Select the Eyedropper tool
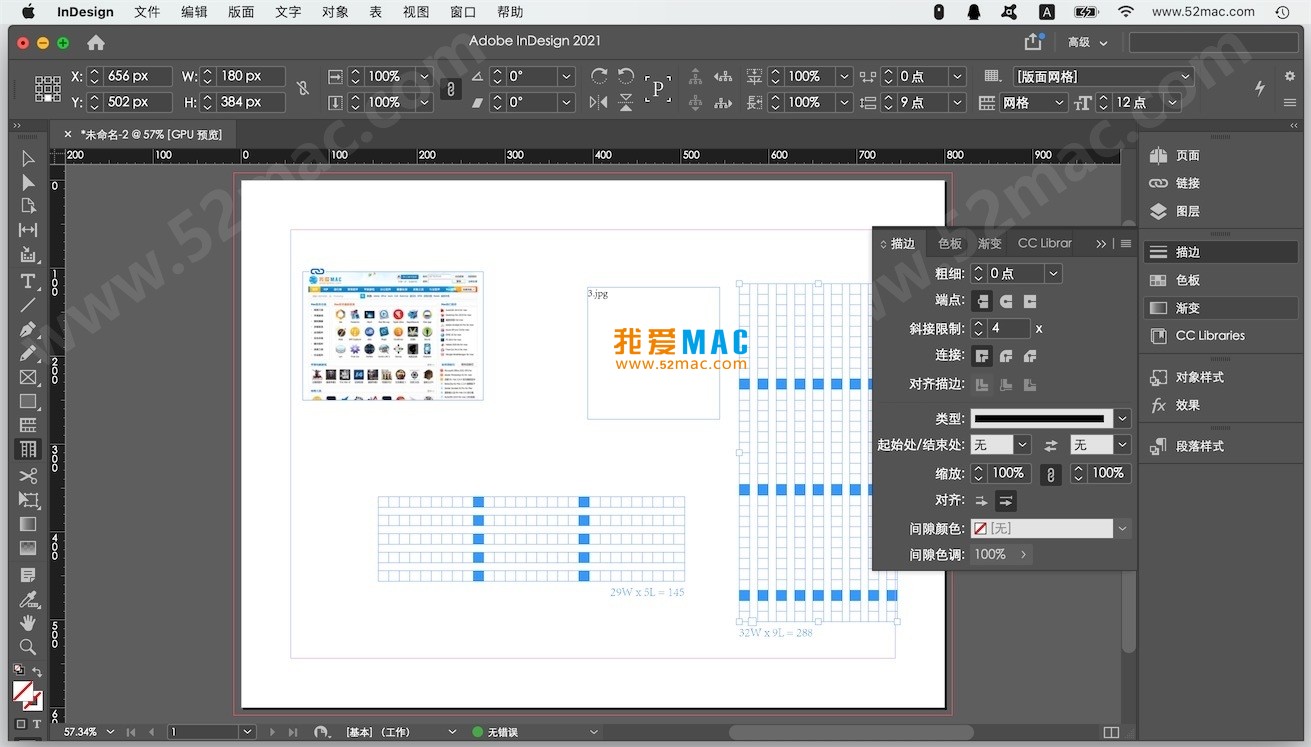 point(28,599)
